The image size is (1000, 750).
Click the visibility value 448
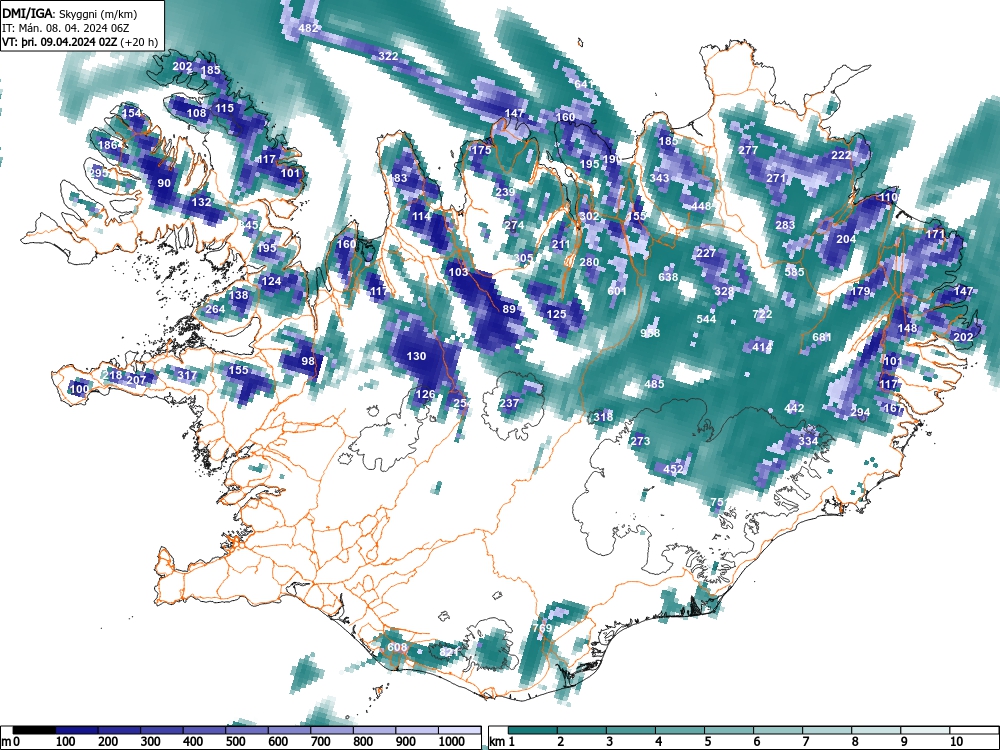pos(701,206)
